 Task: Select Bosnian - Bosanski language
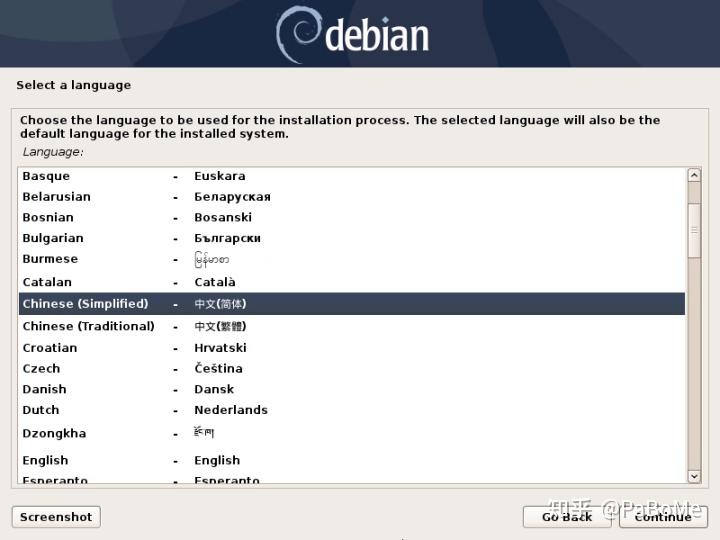click(x=352, y=218)
